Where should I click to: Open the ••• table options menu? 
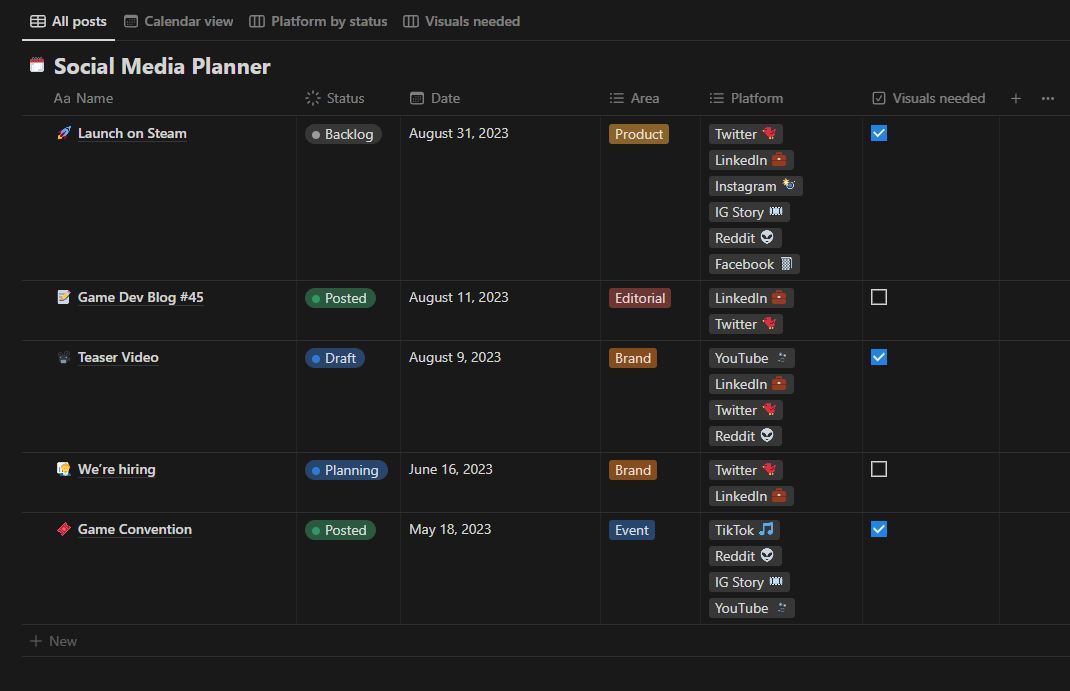(1047, 98)
